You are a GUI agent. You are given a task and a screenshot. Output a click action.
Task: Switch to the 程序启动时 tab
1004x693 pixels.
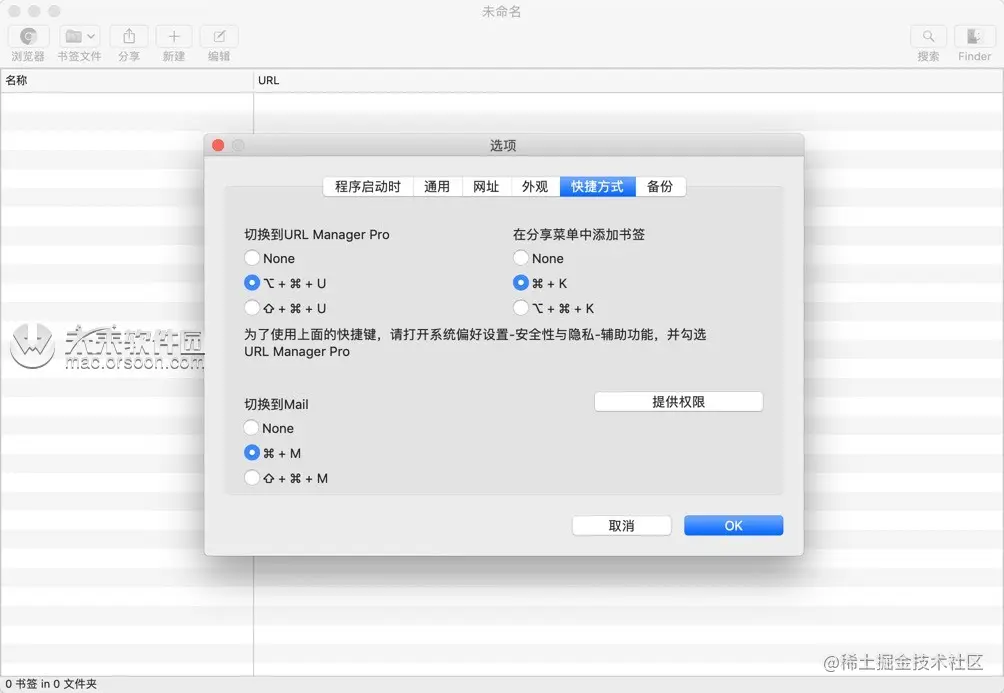pos(368,186)
